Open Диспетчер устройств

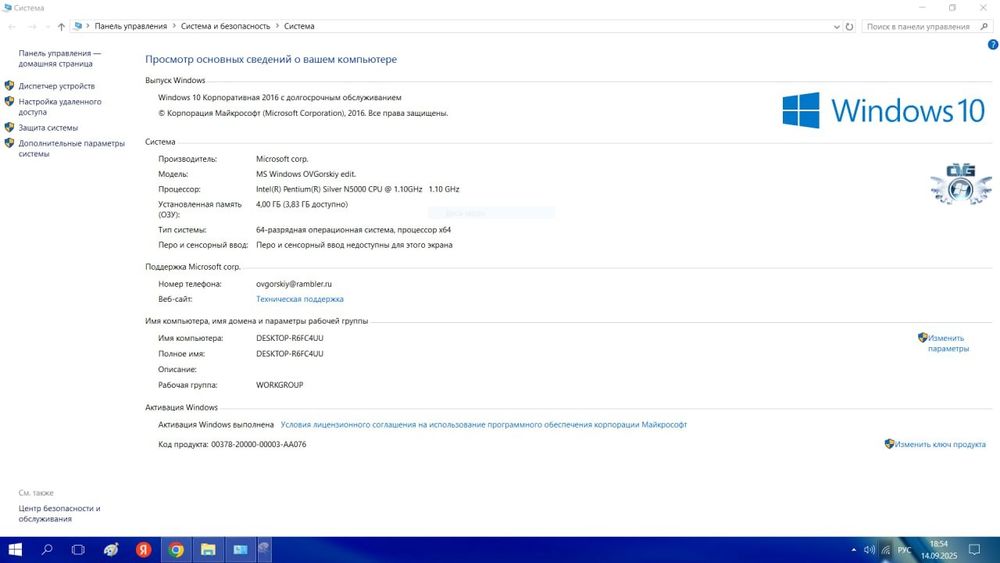coord(57,86)
